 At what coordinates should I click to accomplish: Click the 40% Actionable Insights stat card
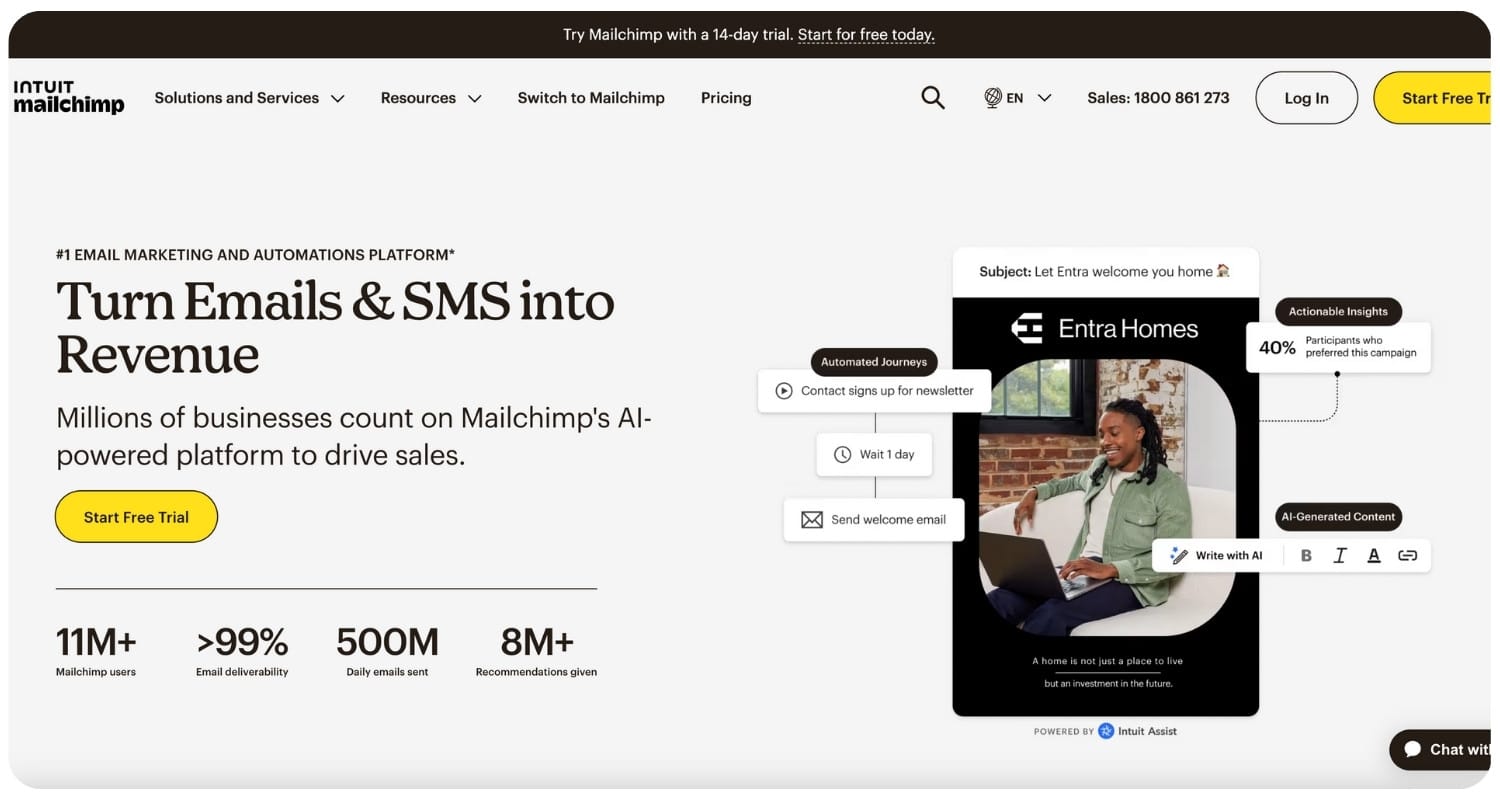pyautogui.click(x=1339, y=347)
